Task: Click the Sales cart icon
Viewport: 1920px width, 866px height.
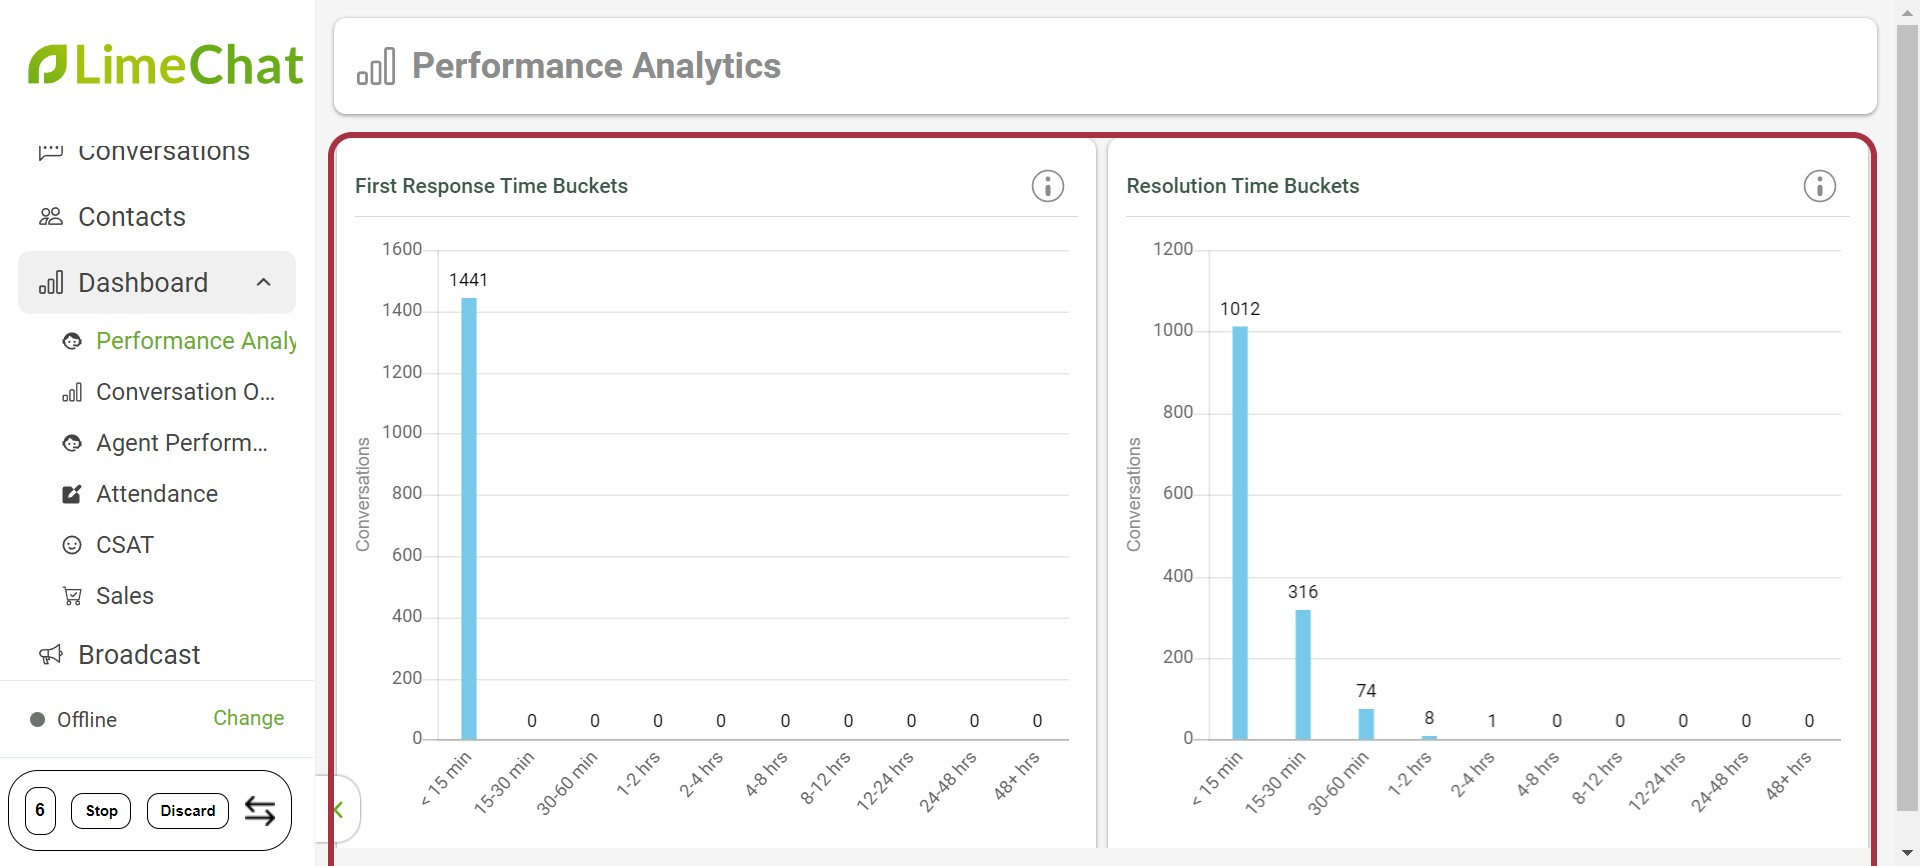Action: tap(72, 597)
